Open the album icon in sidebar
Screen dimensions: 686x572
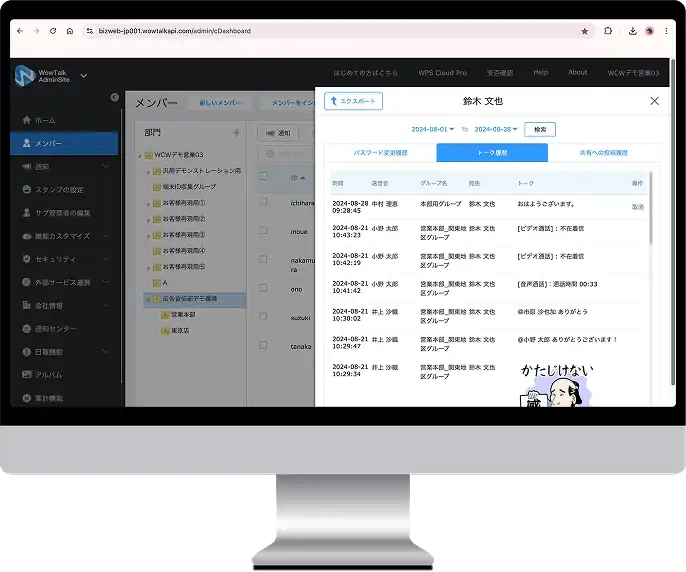pyautogui.click(x=27, y=375)
